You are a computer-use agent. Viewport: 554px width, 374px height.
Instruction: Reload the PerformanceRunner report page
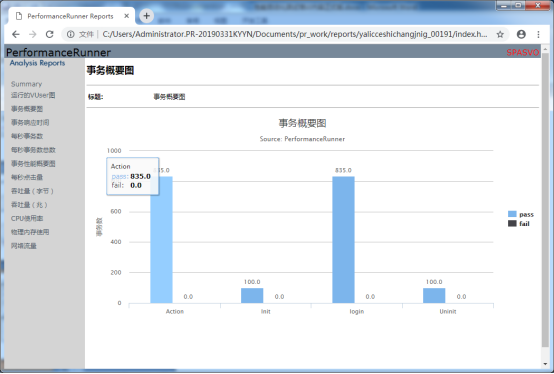(x=49, y=34)
